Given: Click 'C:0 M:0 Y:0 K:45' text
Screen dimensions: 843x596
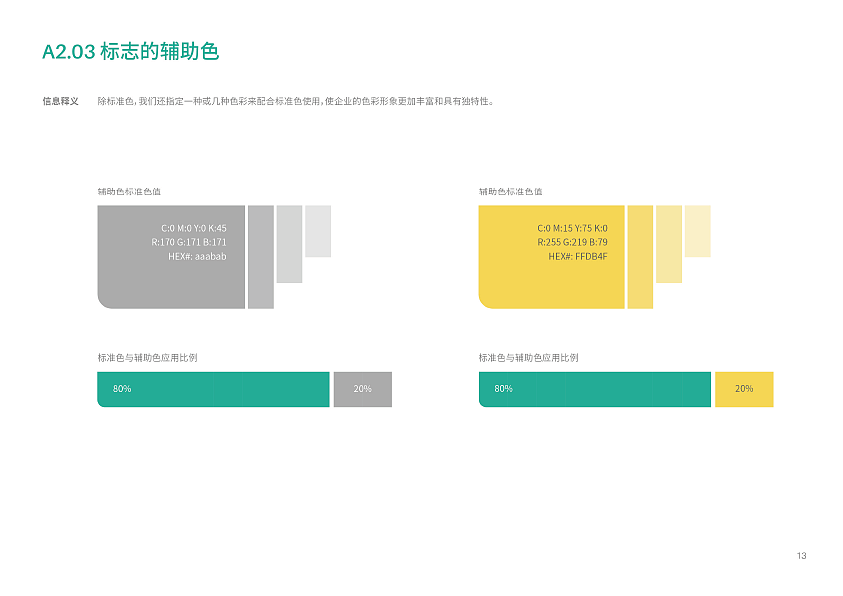Looking at the screenshot, I should [x=194, y=228].
